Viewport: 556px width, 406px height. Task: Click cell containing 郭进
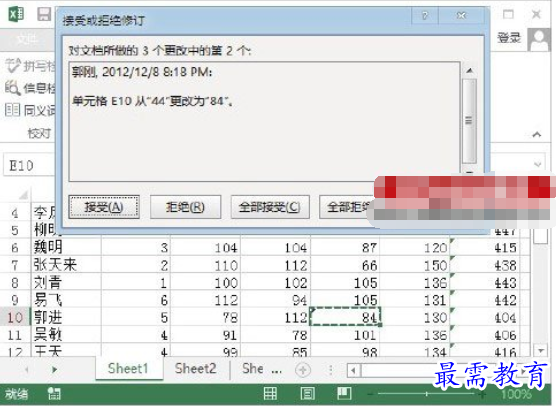tap(66, 317)
